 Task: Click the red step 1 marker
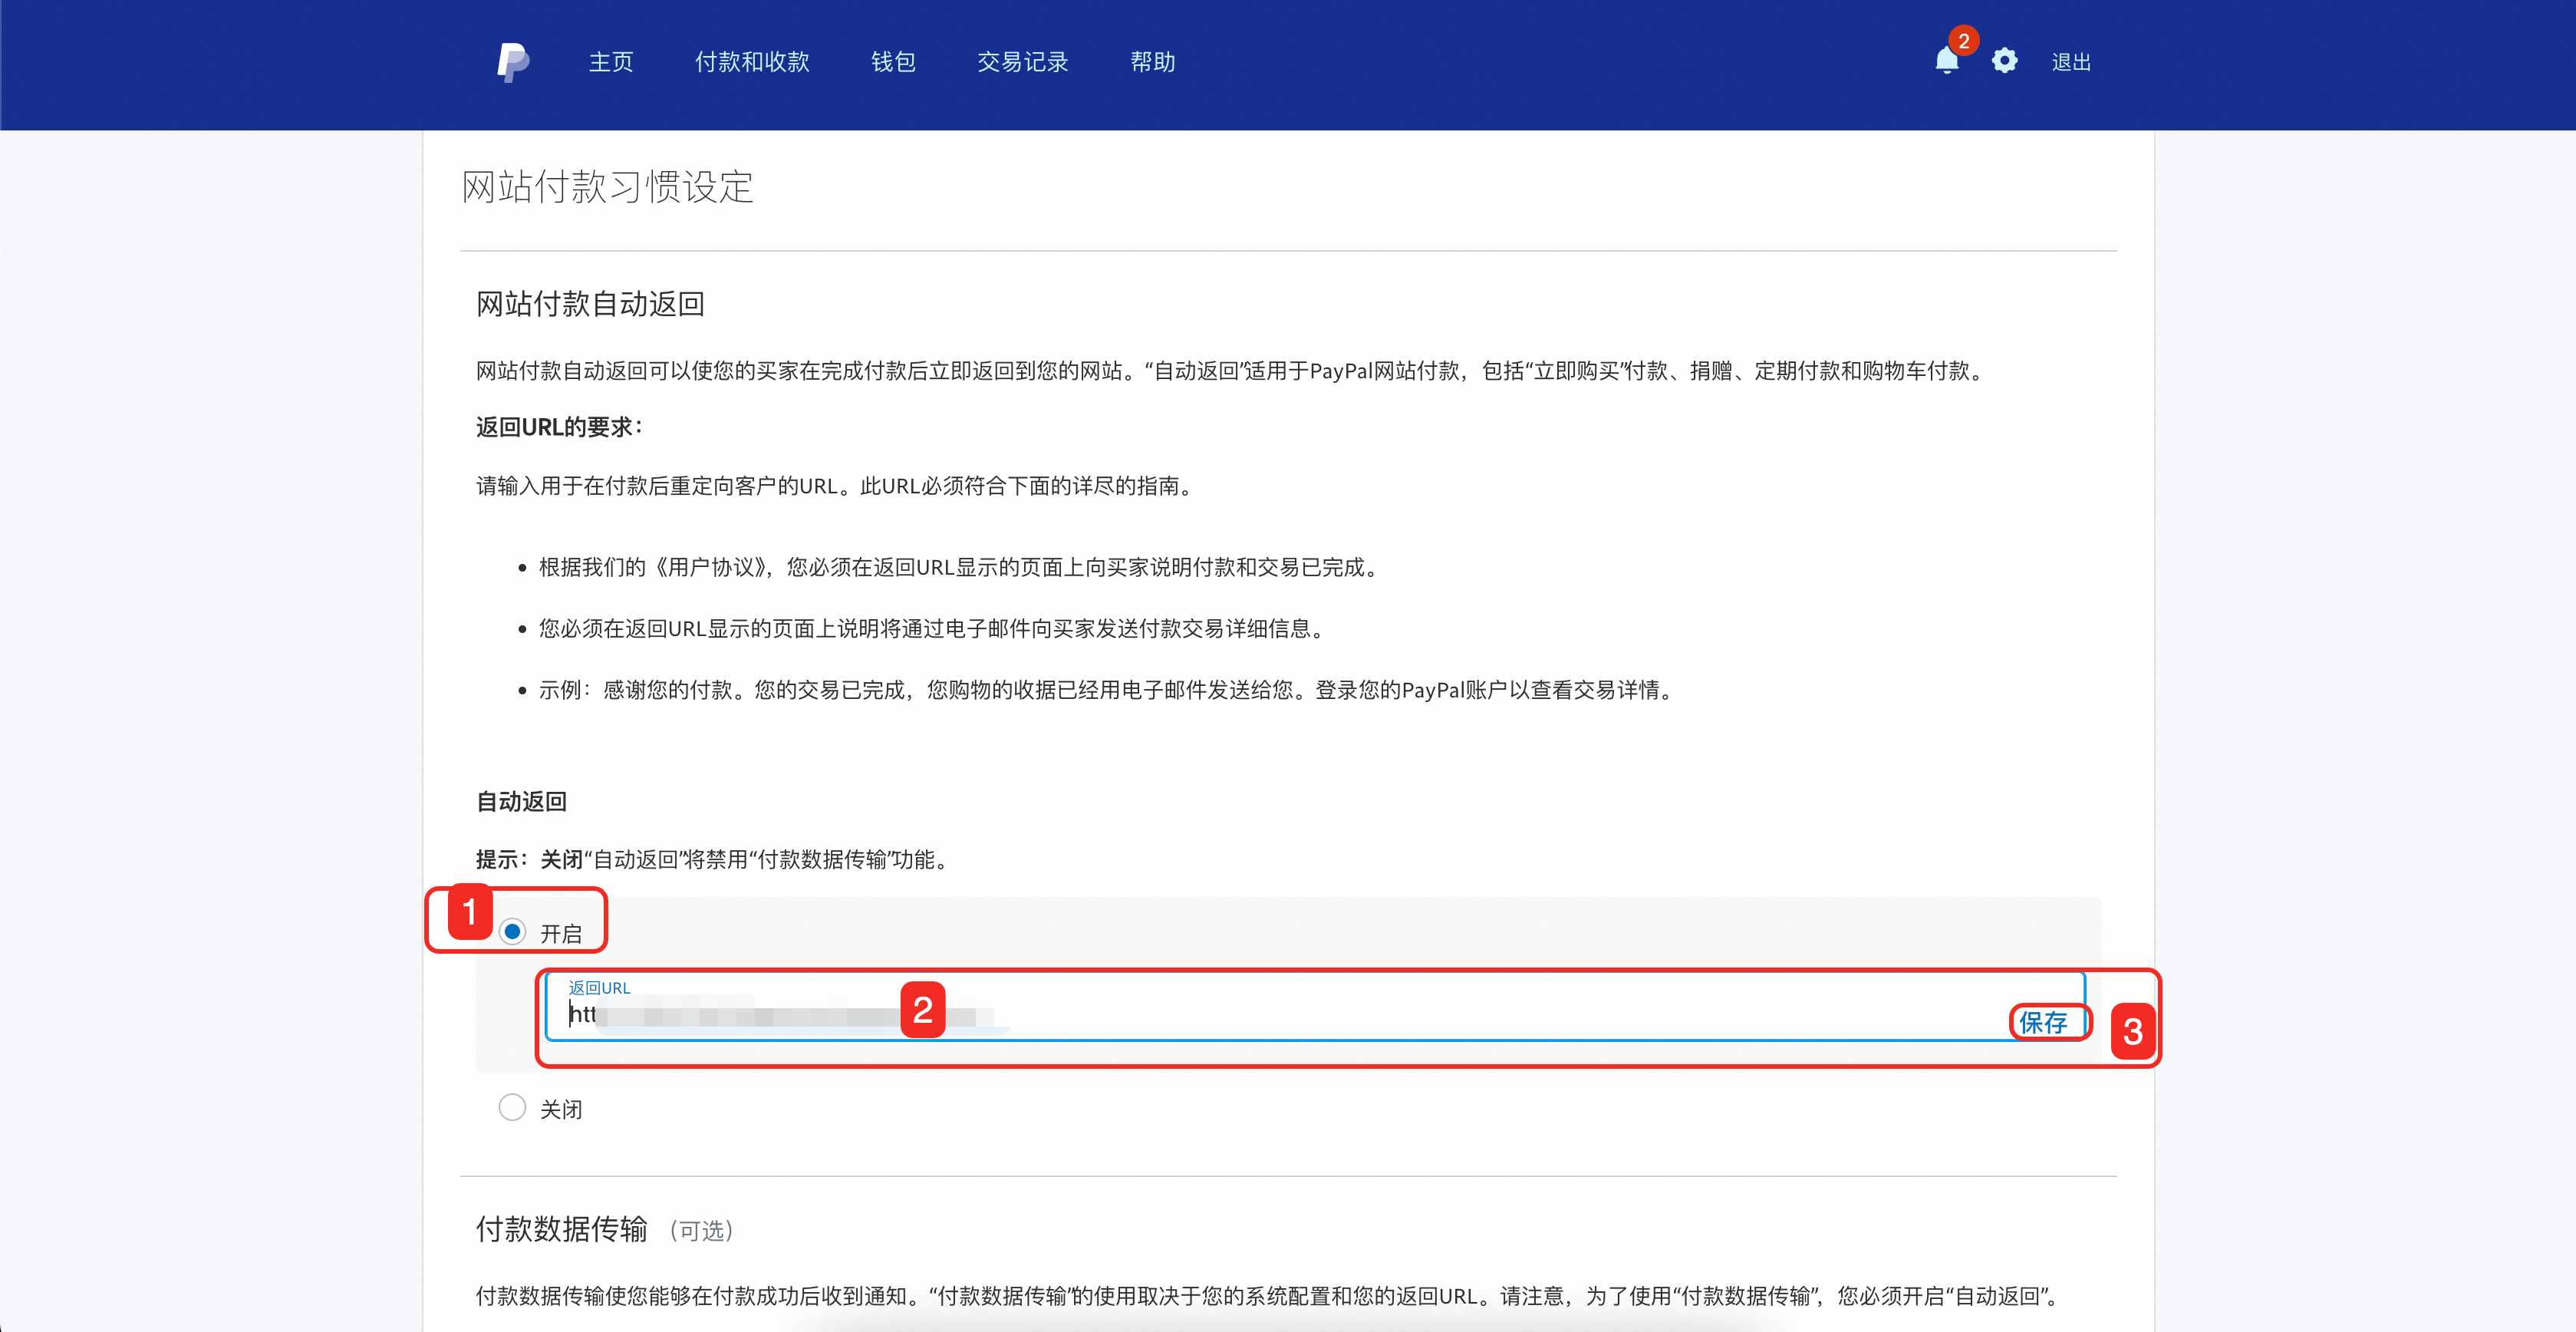[x=469, y=912]
